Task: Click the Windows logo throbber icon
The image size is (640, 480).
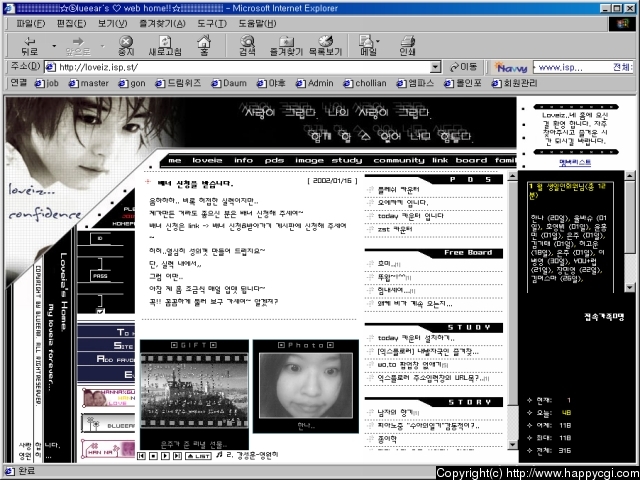Action: coord(622,24)
